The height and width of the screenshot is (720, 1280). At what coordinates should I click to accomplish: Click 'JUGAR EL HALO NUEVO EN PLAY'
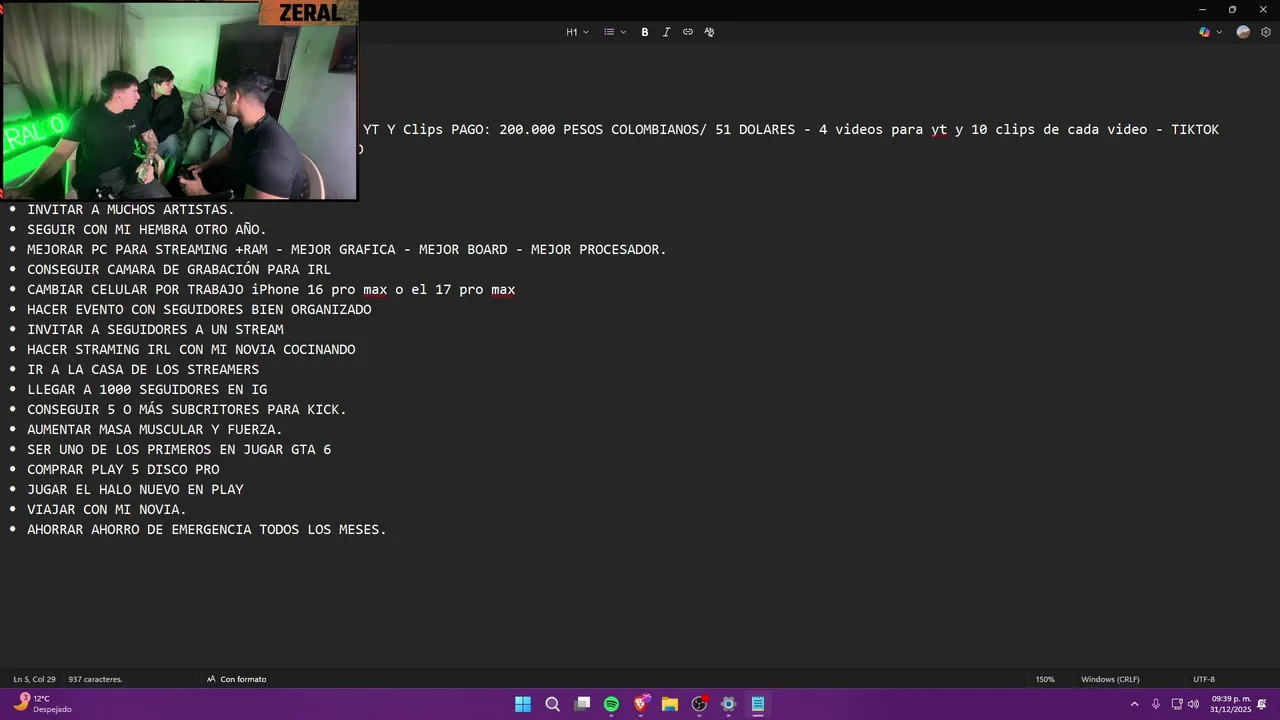pos(135,489)
